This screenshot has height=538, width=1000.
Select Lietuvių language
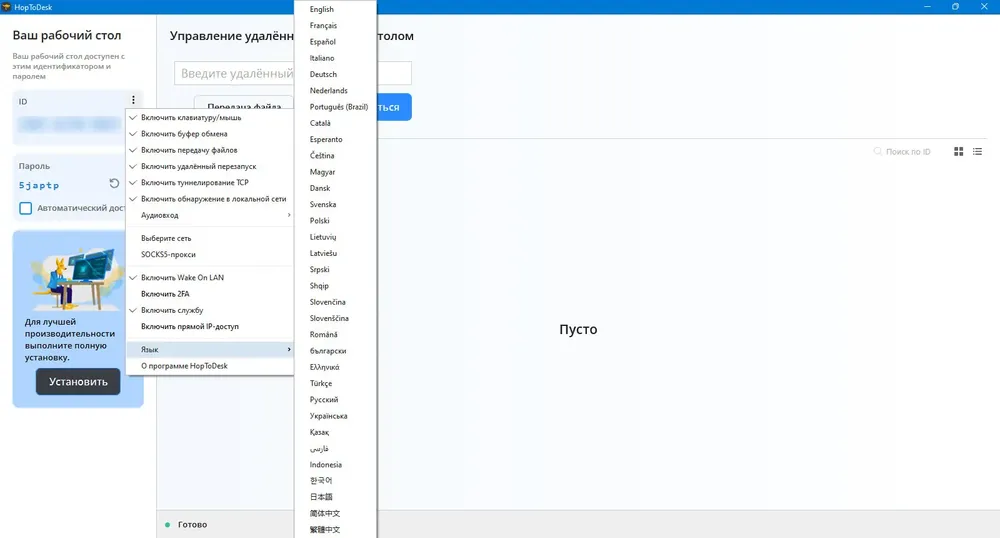[x=335, y=236]
